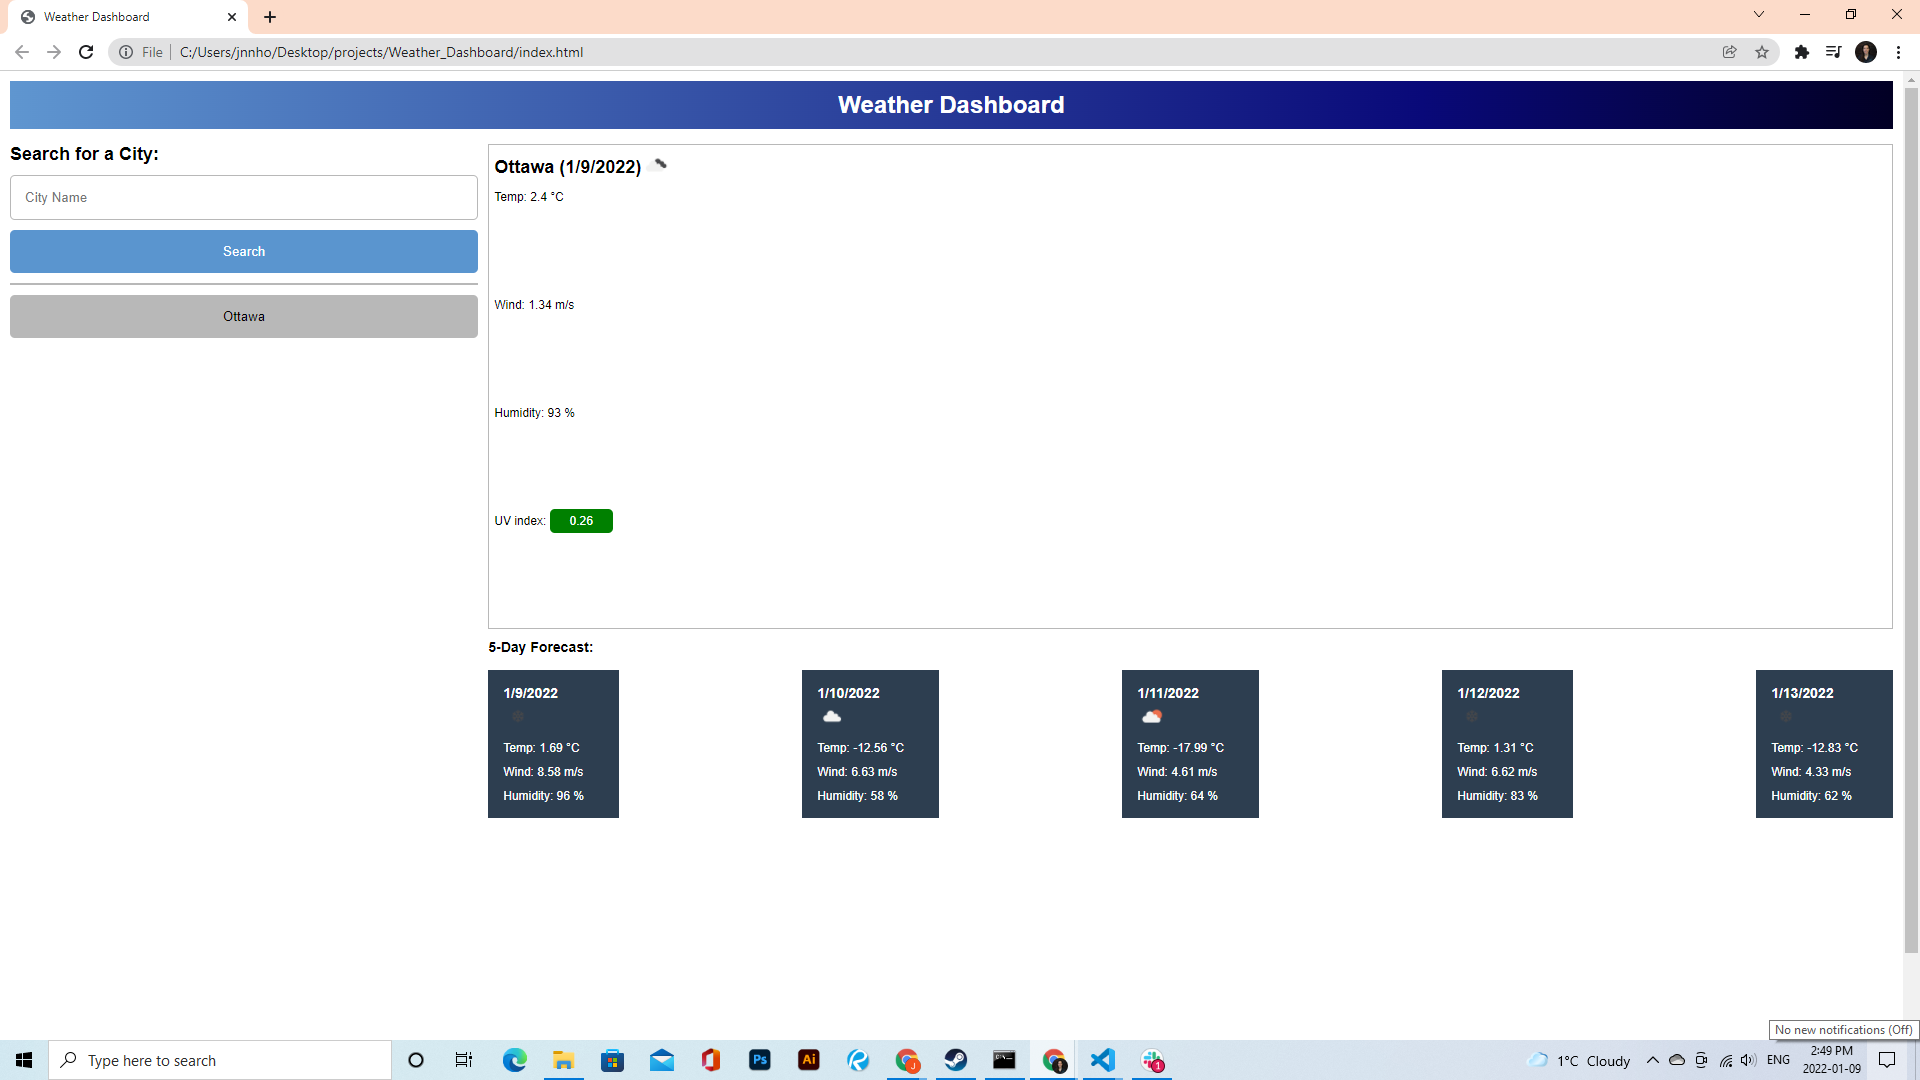Click the weather icon on the 1/11/2022 forecast card
The width and height of the screenshot is (1920, 1080).
[x=1151, y=716]
